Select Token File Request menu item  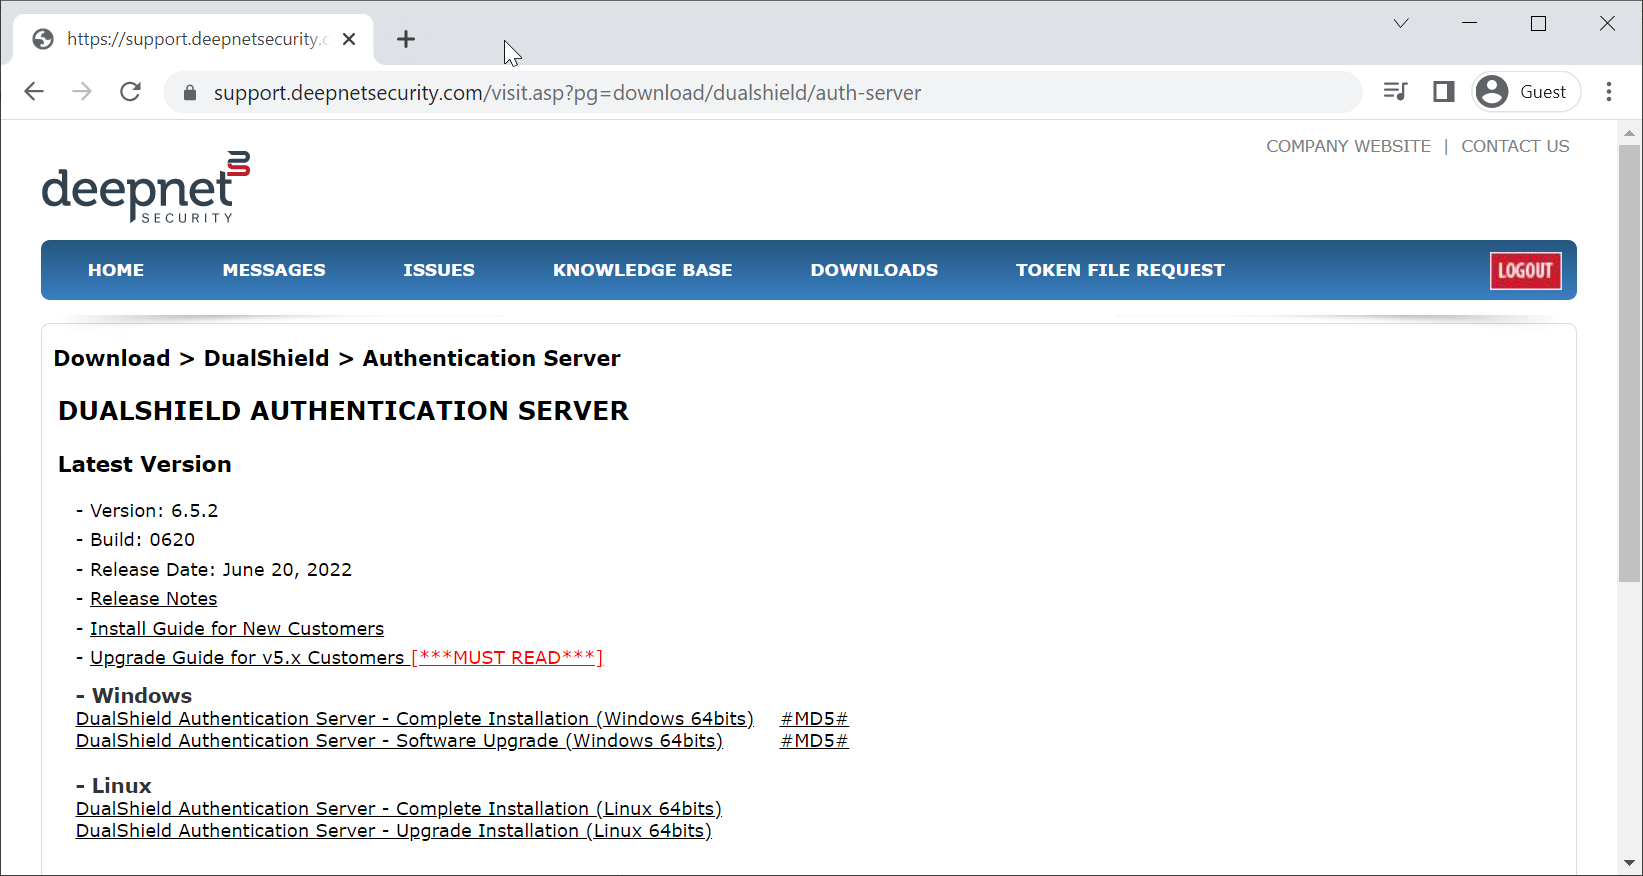click(1119, 270)
